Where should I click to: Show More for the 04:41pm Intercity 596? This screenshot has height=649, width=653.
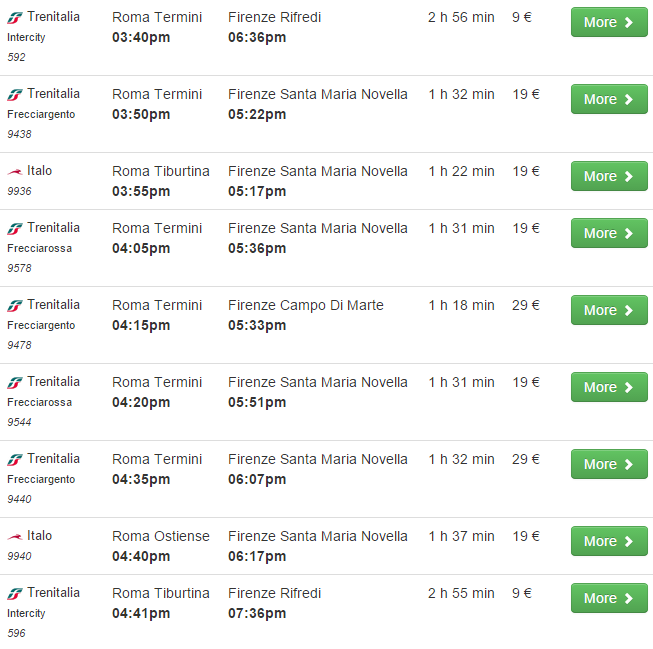(608, 598)
